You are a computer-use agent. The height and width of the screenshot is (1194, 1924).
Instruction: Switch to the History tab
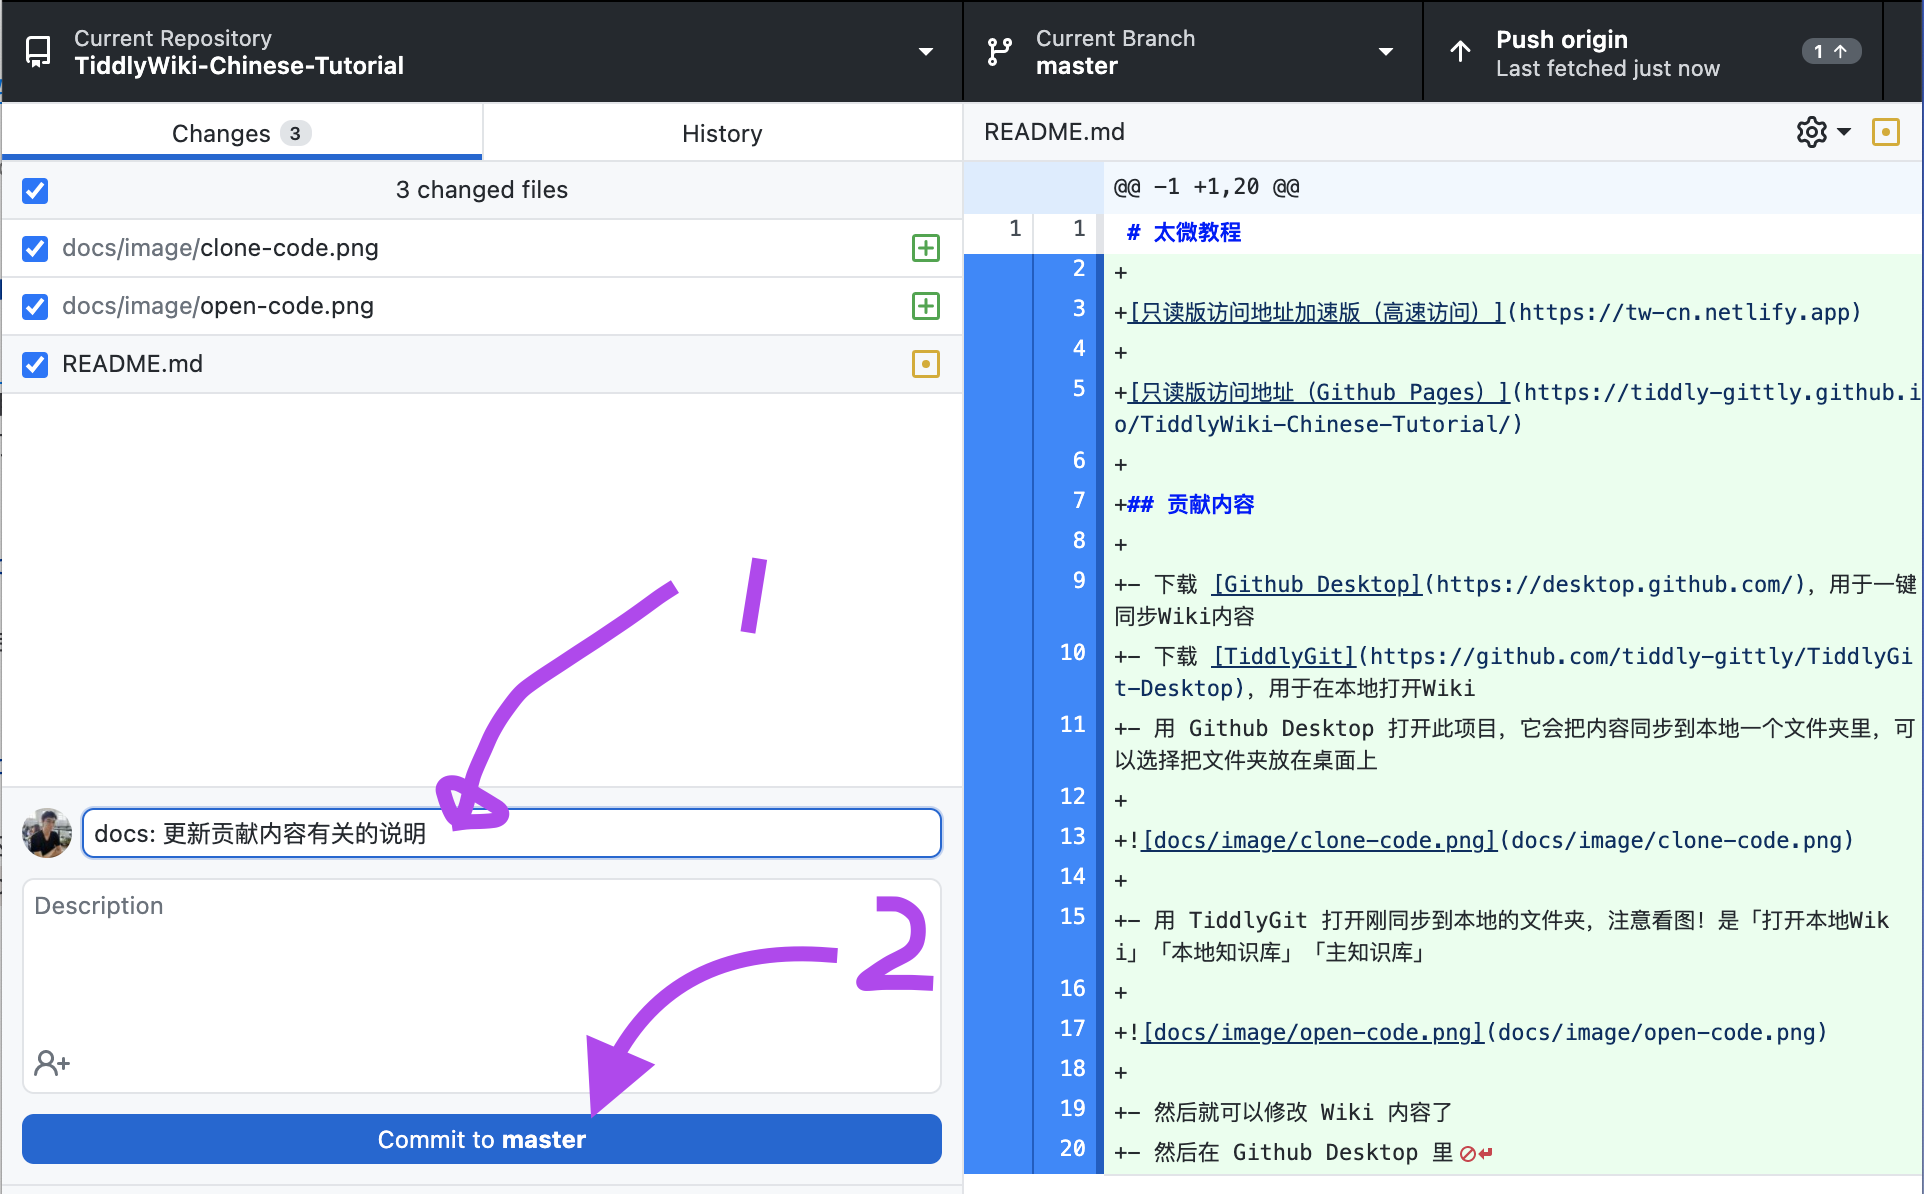721,132
